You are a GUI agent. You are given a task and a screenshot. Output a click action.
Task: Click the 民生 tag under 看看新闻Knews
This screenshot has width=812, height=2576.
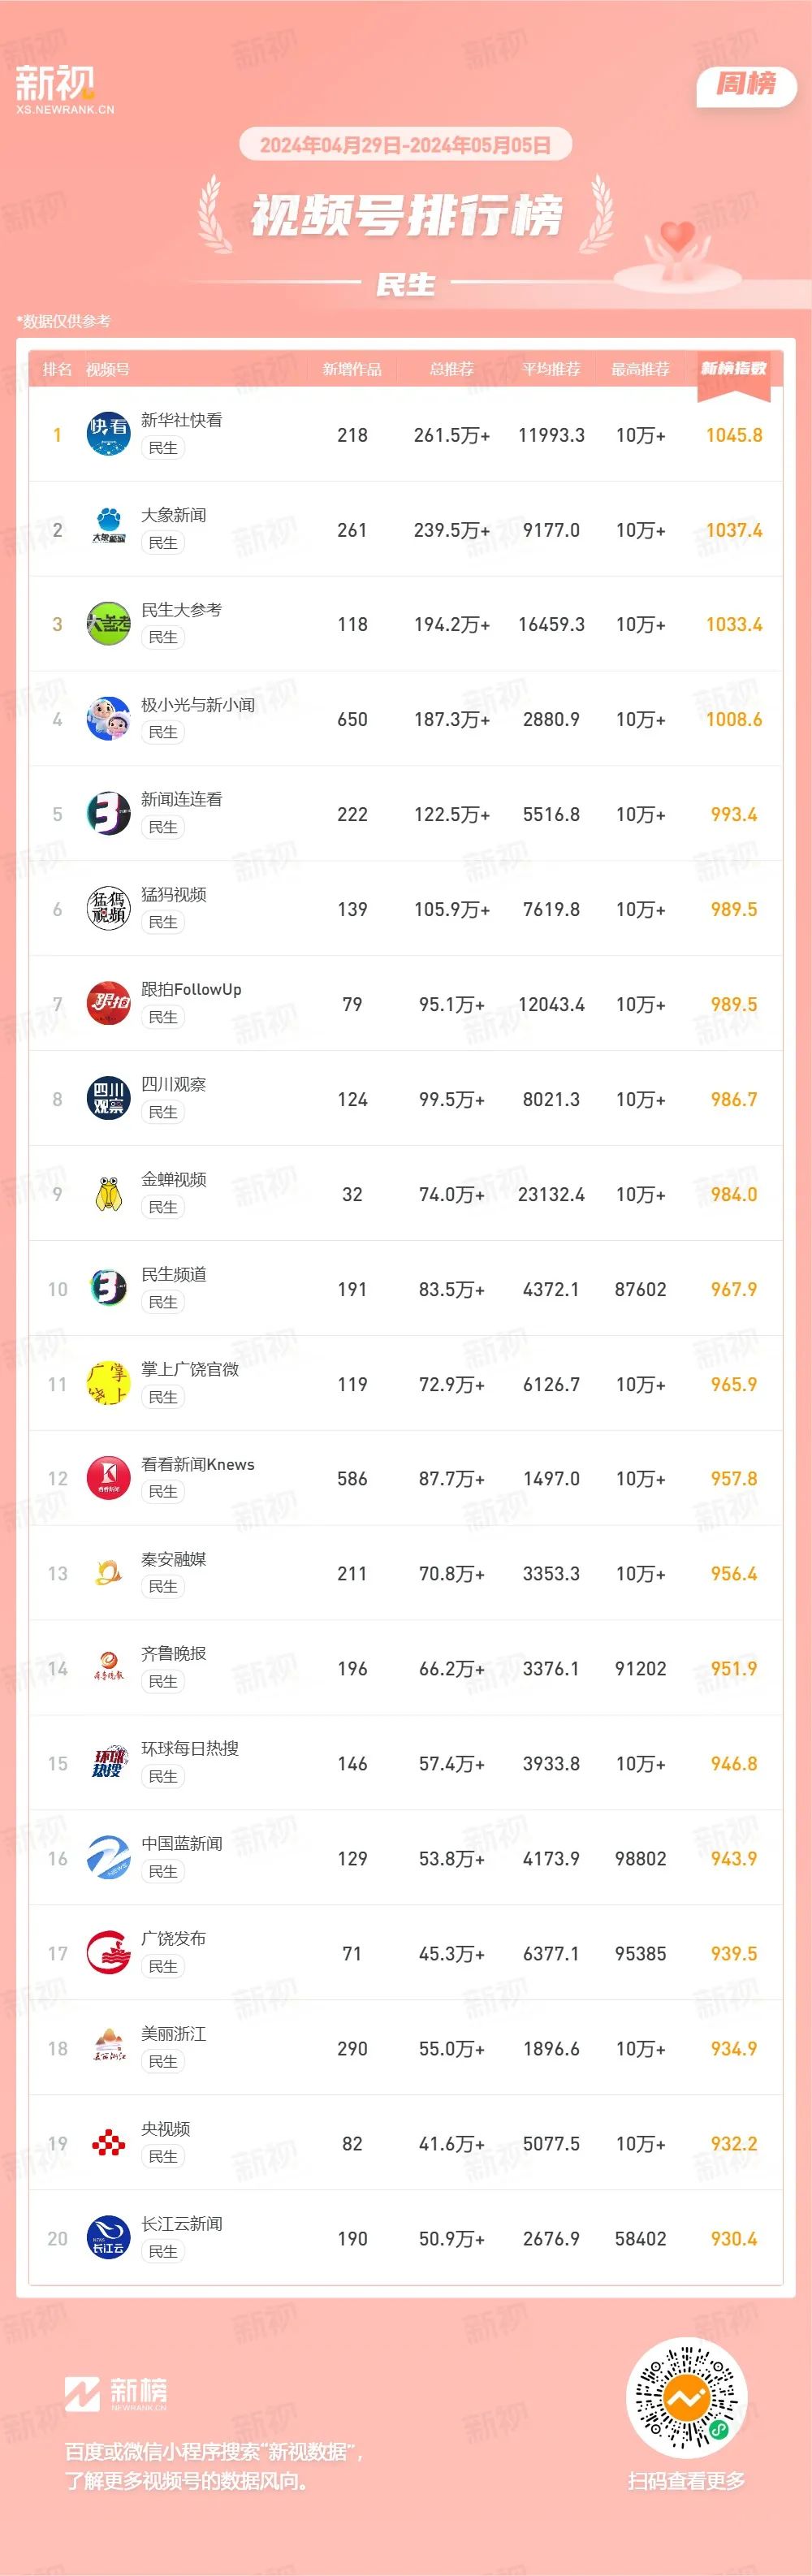point(163,1491)
